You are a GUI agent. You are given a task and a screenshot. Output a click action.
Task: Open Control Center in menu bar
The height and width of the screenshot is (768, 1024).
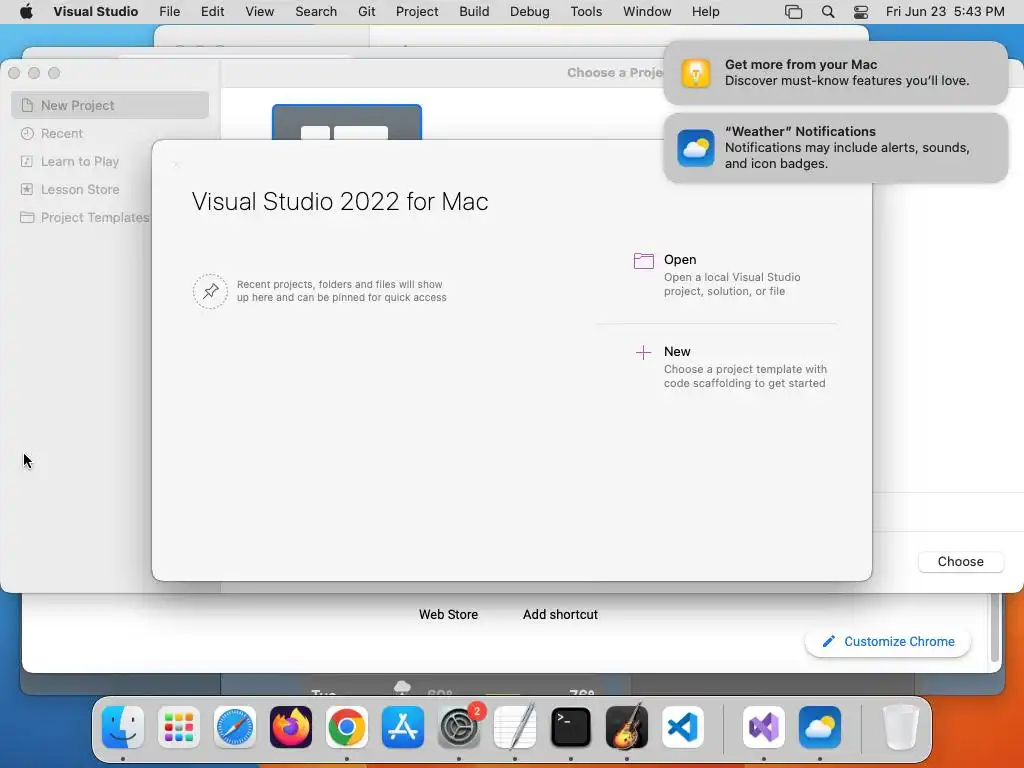point(861,12)
